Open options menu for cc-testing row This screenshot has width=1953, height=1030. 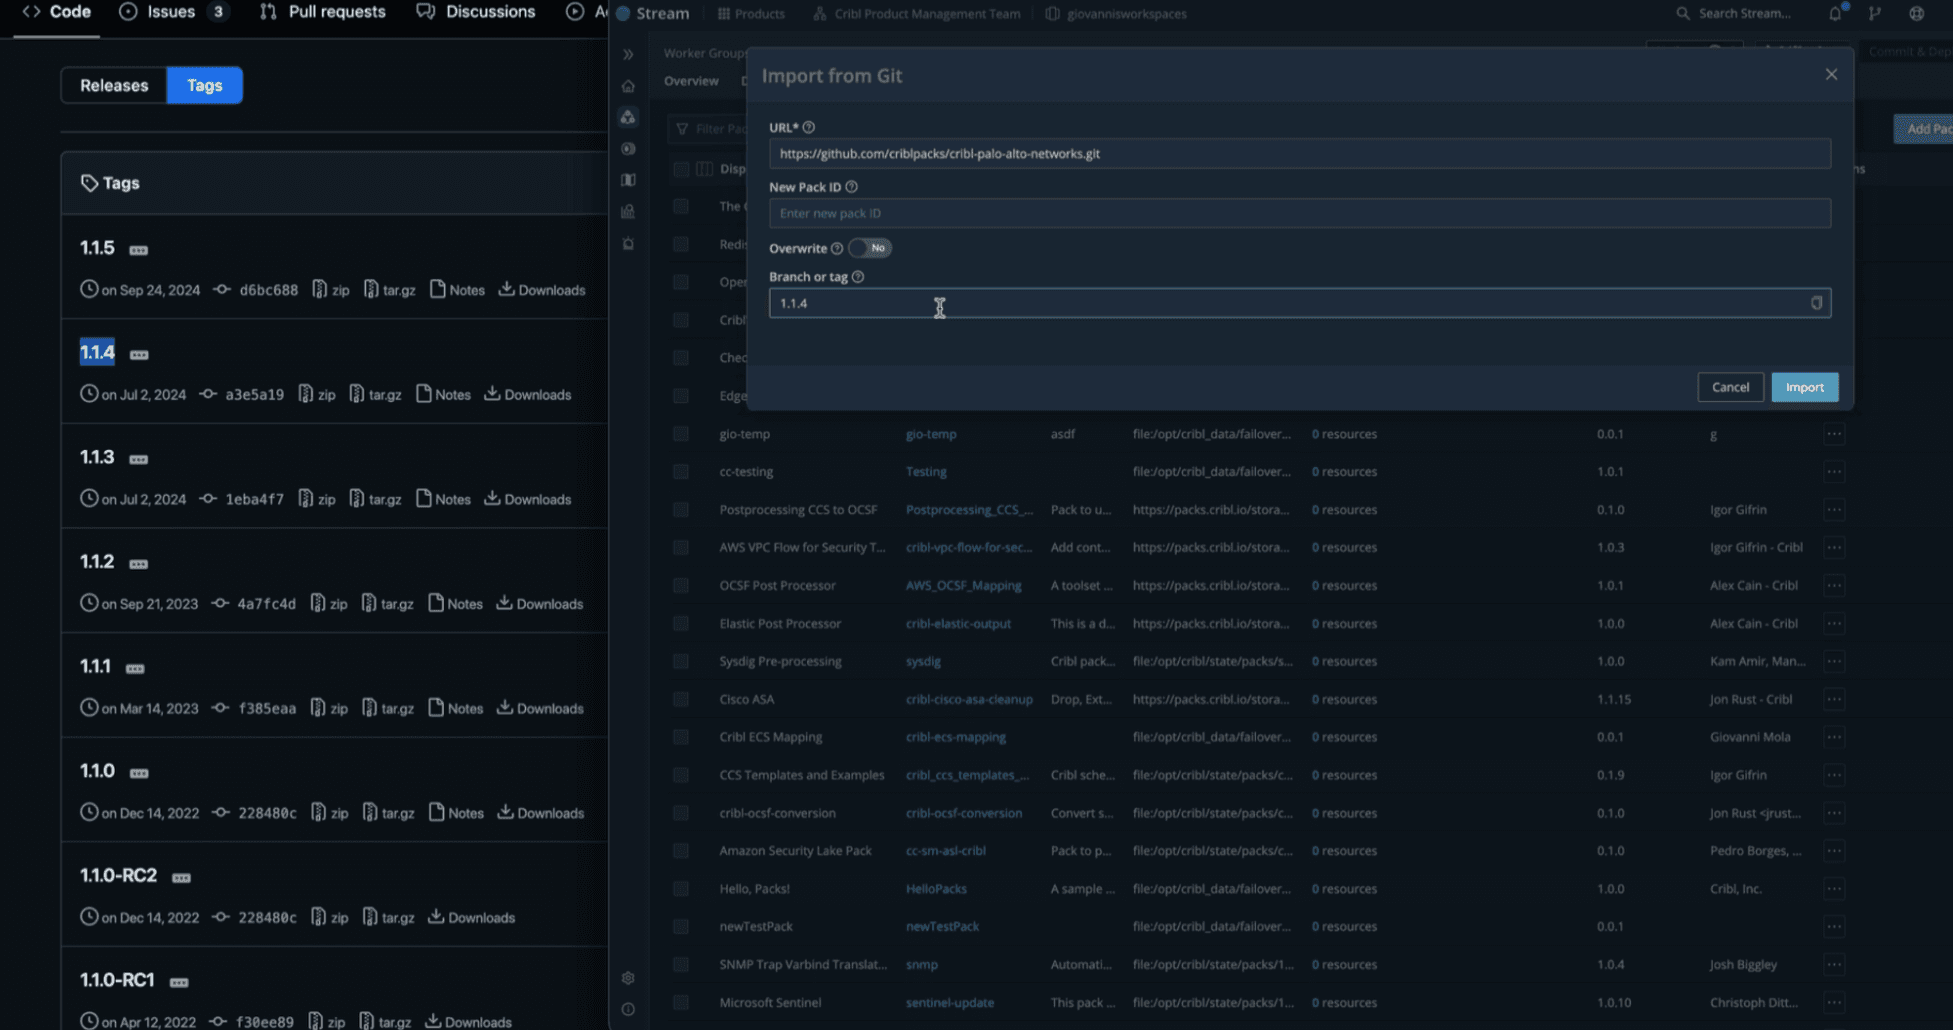click(x=1833, y=471)
